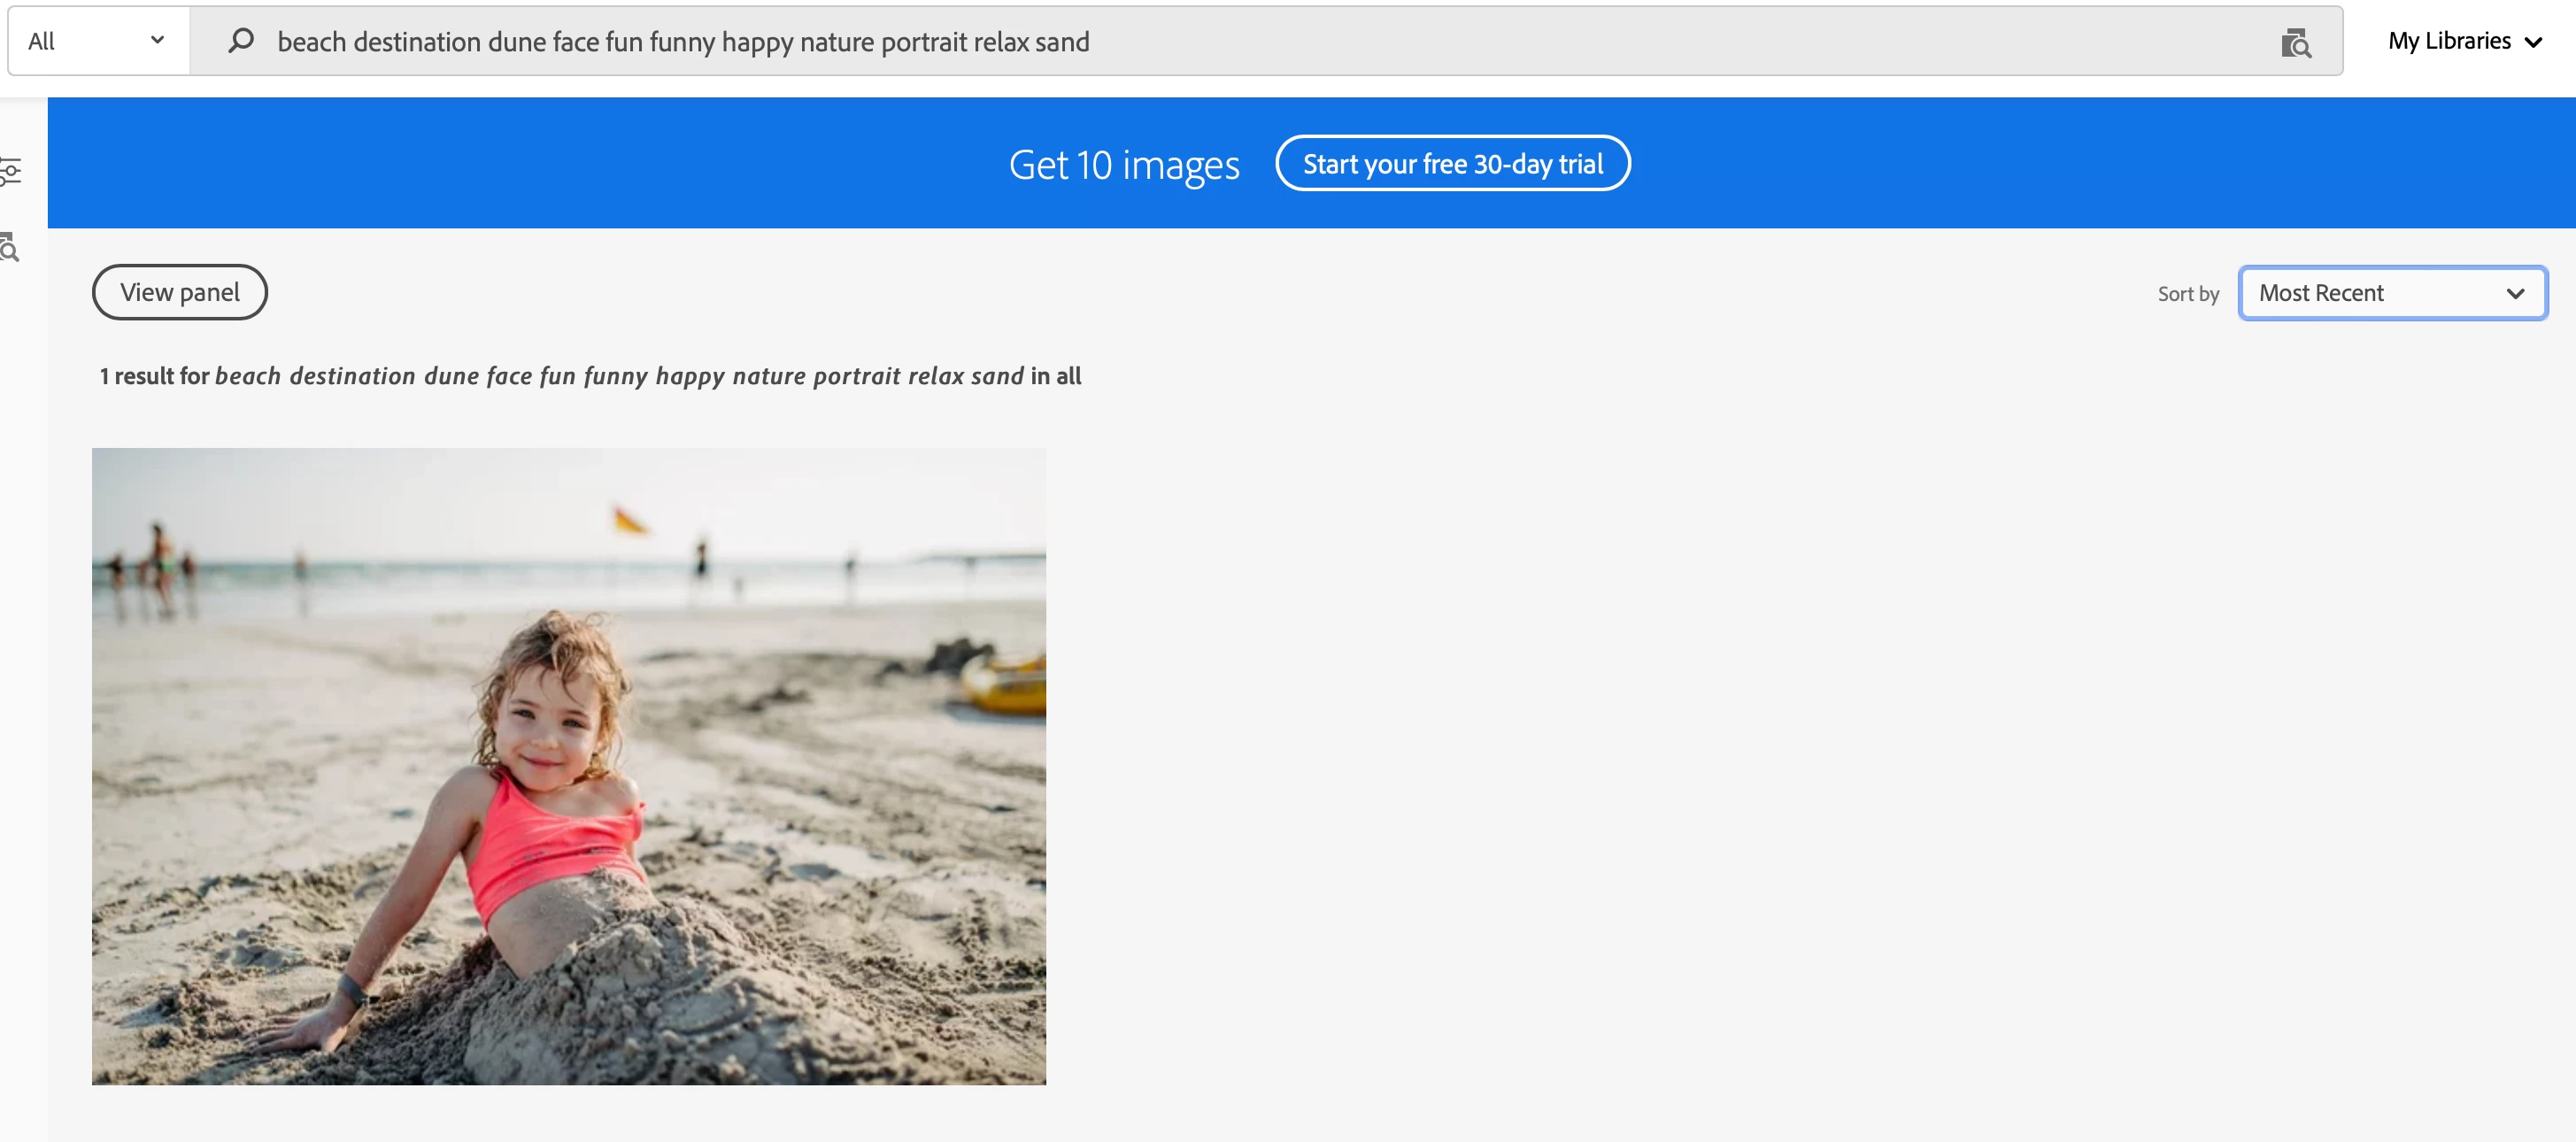
Task: Open the Most Recent sort dropdown
Action: (x=2390, y=293)
